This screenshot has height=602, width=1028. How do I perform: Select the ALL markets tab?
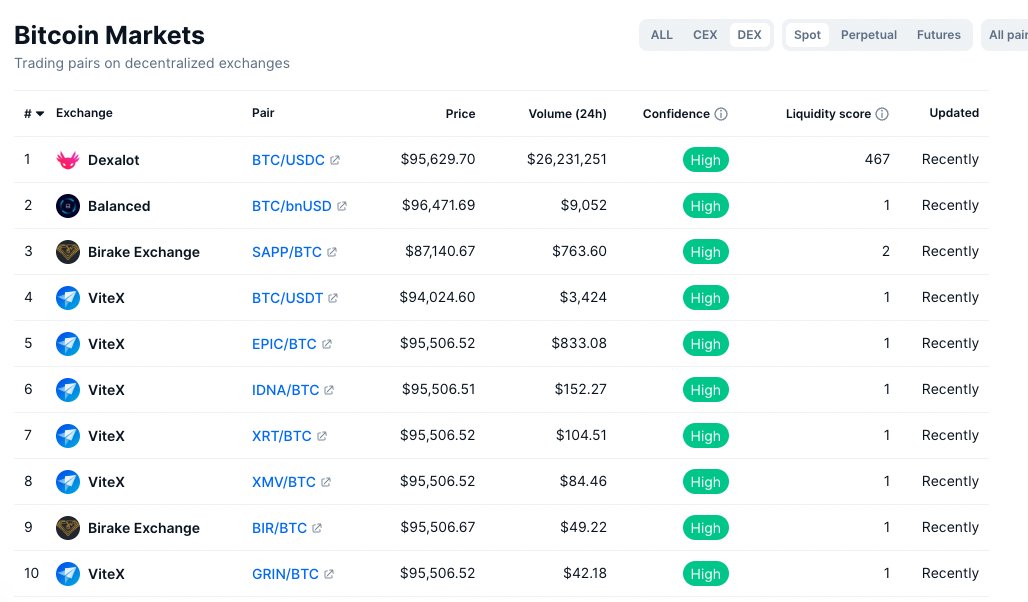coord(661,34)
